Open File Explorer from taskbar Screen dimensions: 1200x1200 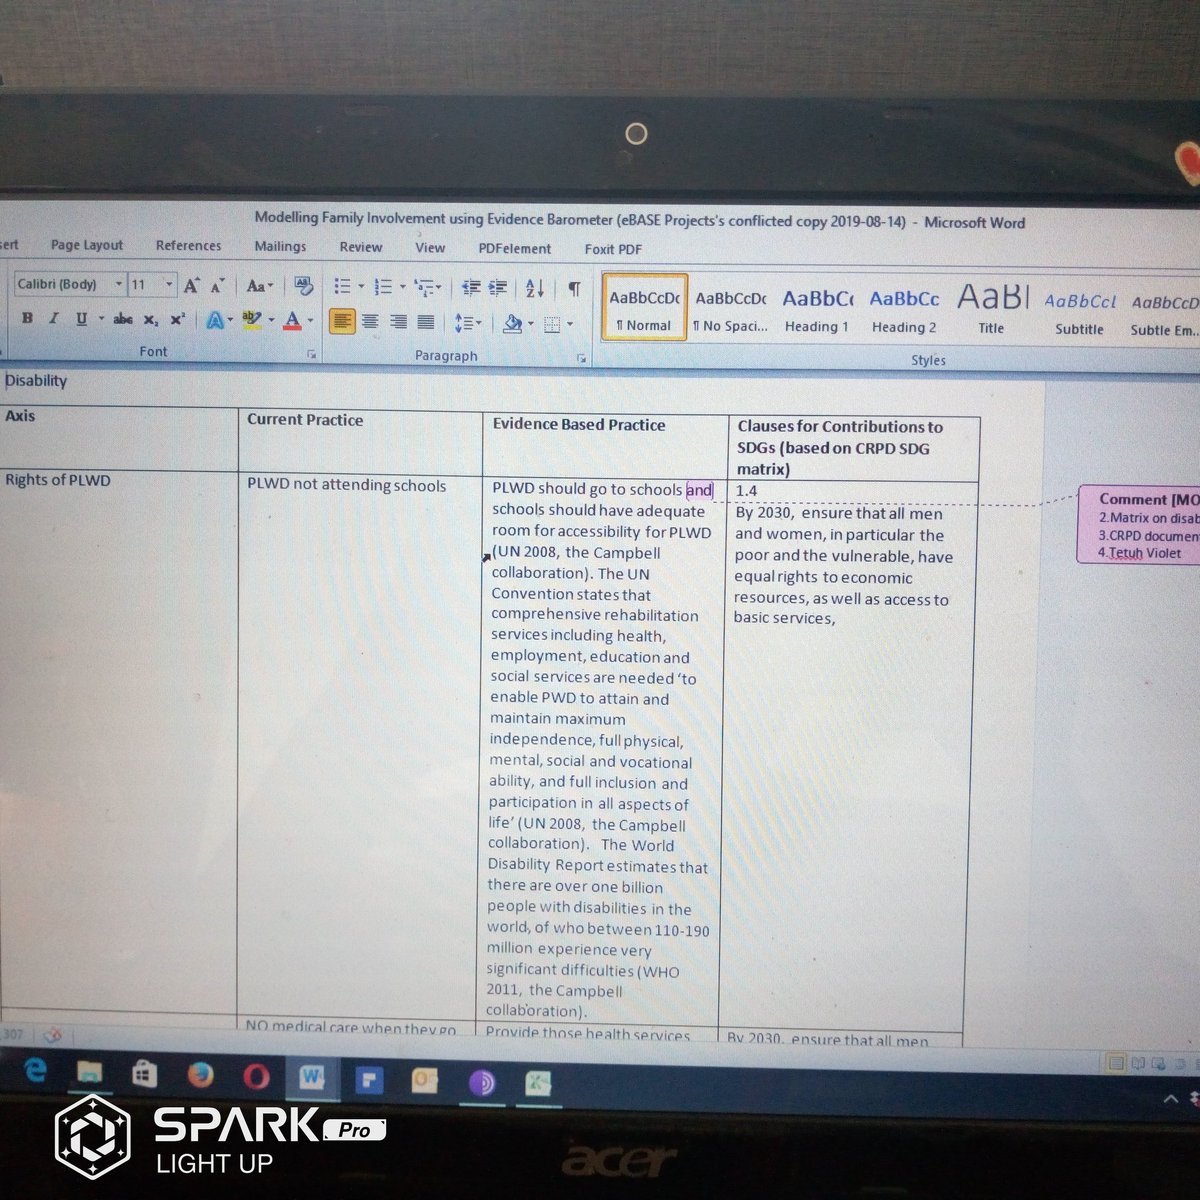coord(90,1074)
